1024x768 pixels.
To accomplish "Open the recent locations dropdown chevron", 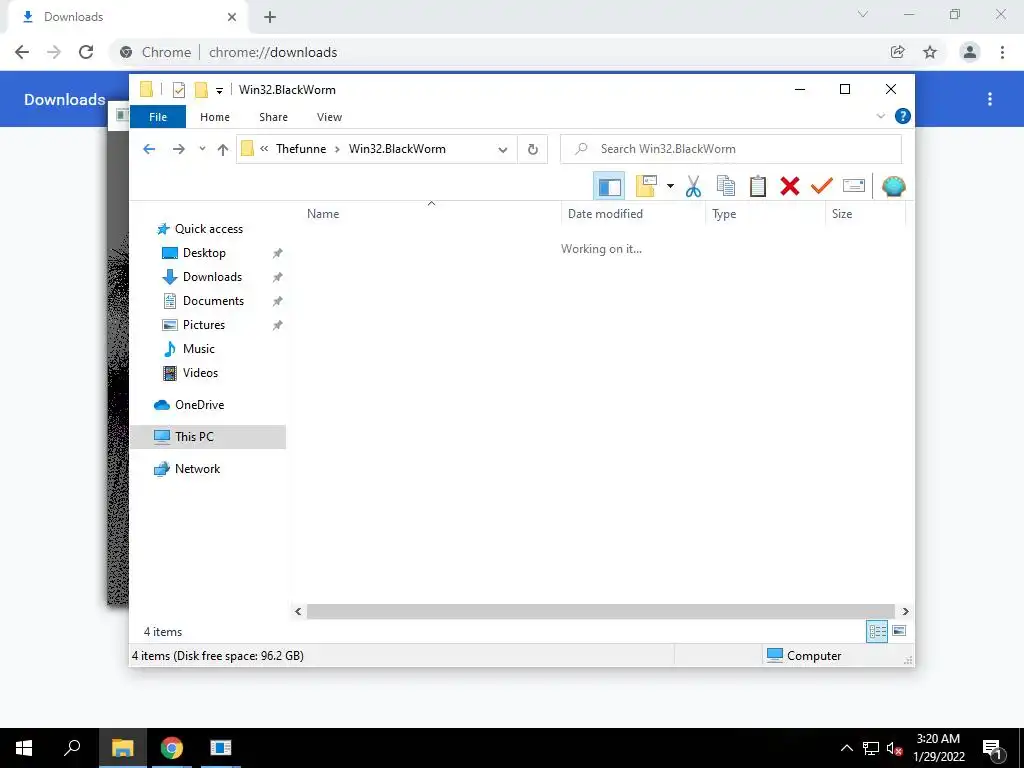I will pyautogui.click(x=202, y=149).
